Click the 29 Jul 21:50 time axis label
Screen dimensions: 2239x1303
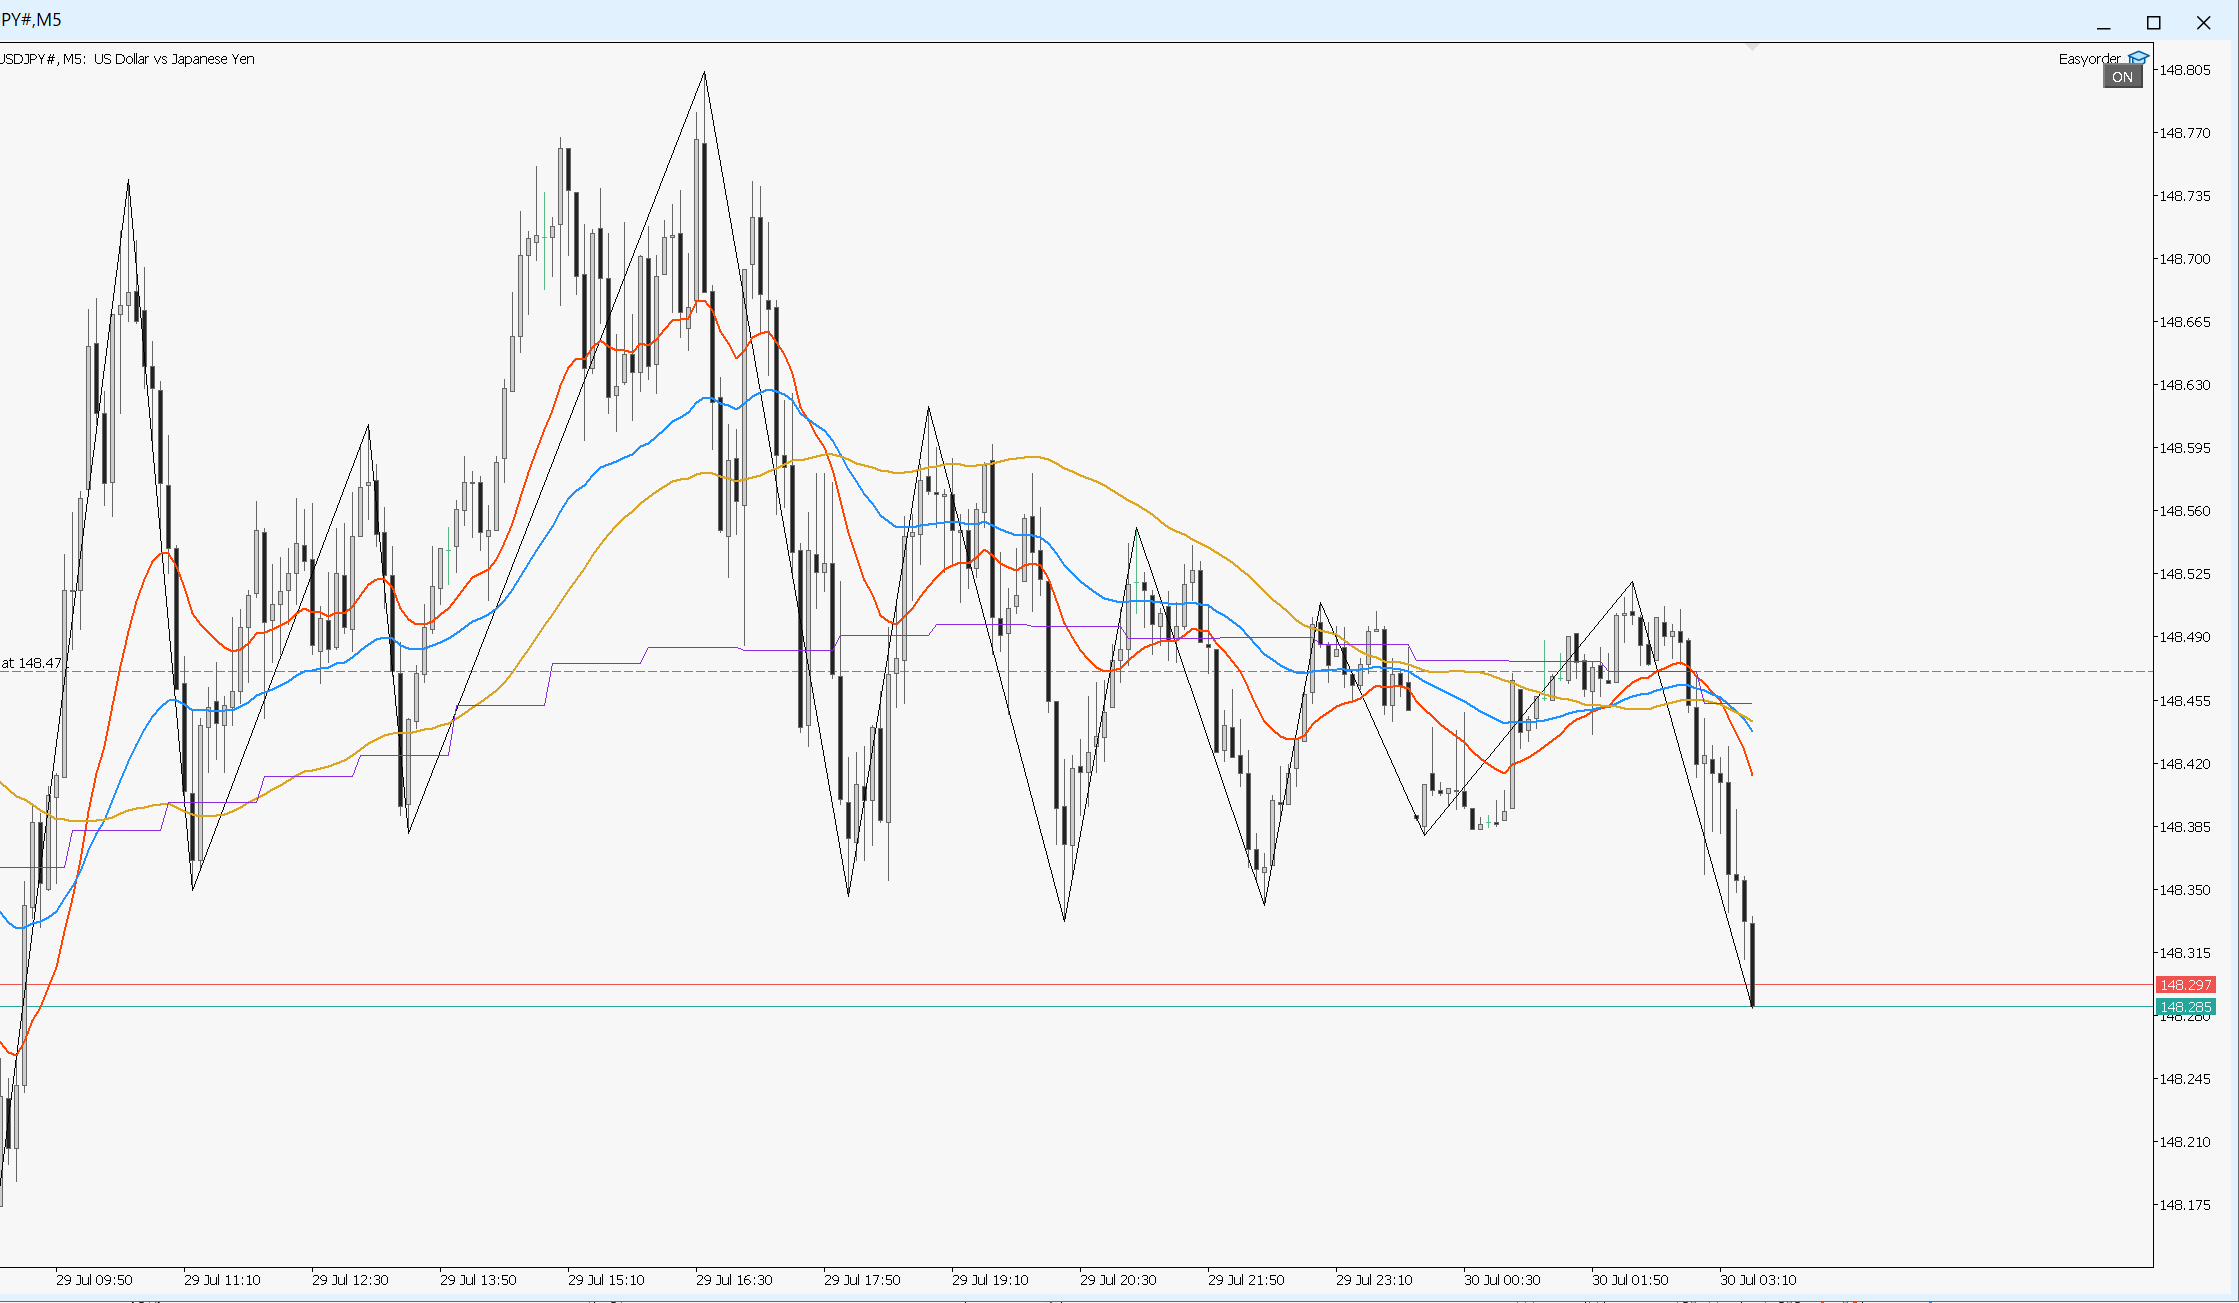coord(1246,1280)
